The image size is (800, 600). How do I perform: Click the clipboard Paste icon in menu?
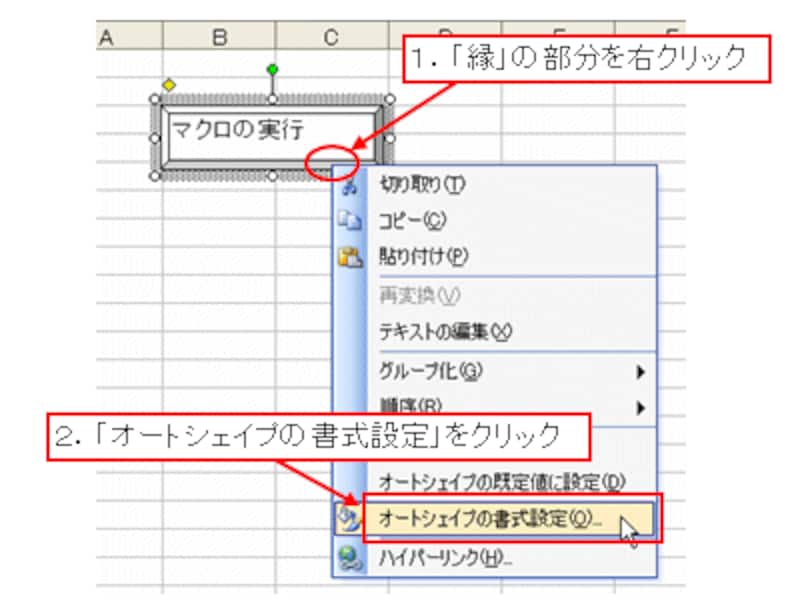point(351,257)
